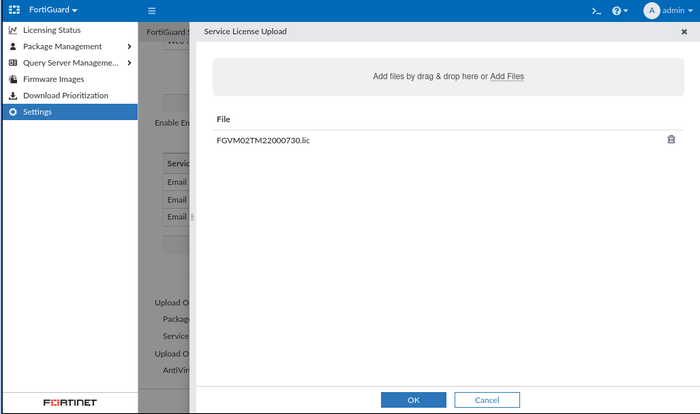700x414 pixels.
Task: Confirm the upload with the OK button
Action: click(413, 400)
